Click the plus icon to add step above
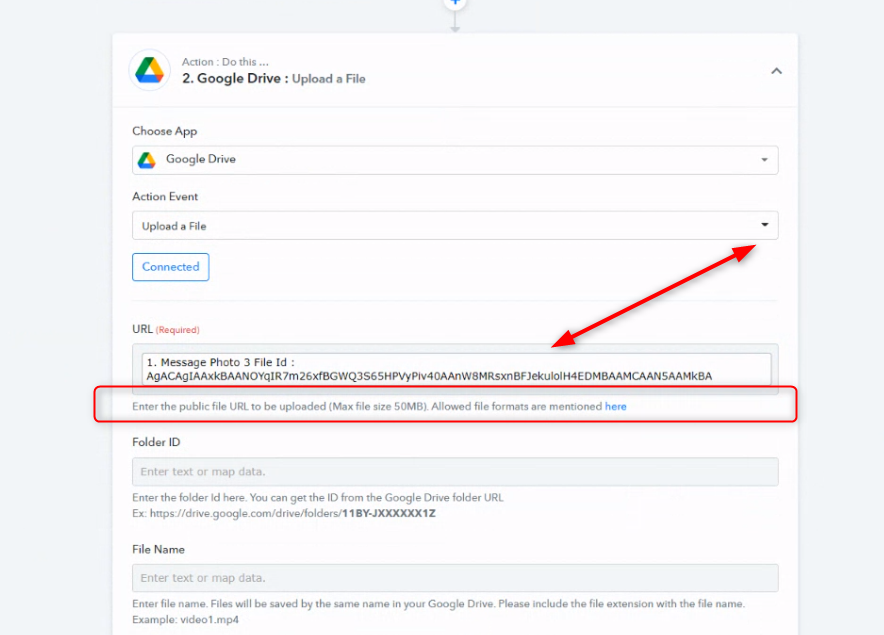Screen dimensions: 884x635 coord(455,3)
